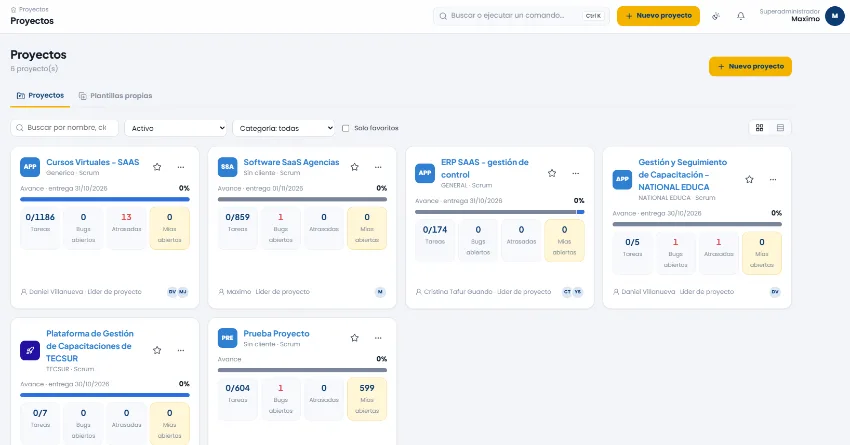Toggle theme icon beside notifications bell
The image size is (850, 445).
click(716, 16)
